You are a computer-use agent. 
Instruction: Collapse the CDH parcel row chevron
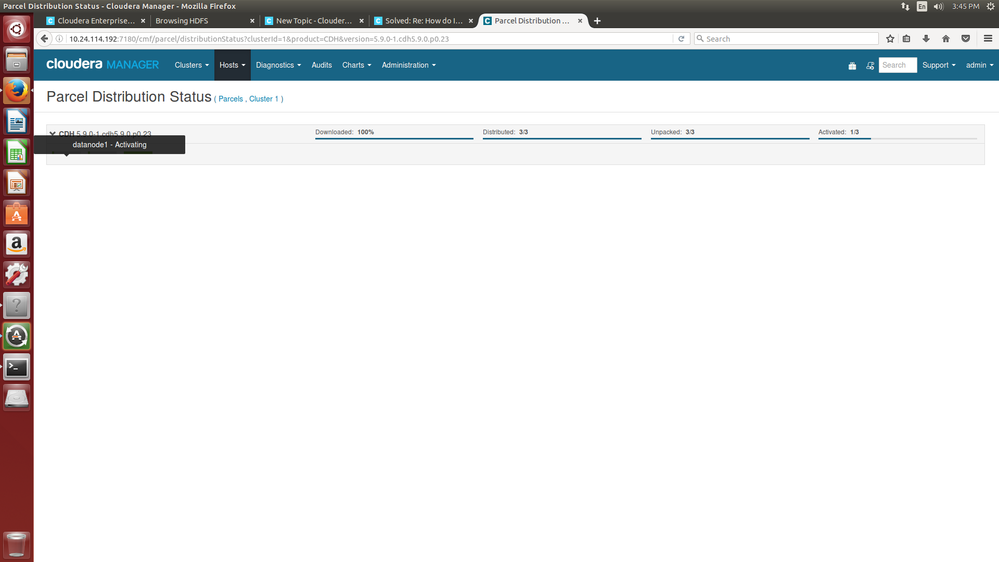(x=53, y=134)
